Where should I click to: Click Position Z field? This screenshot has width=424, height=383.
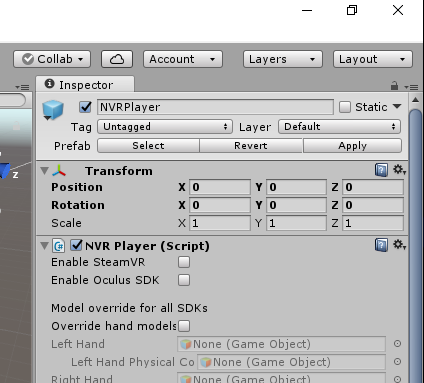point(373,187)
